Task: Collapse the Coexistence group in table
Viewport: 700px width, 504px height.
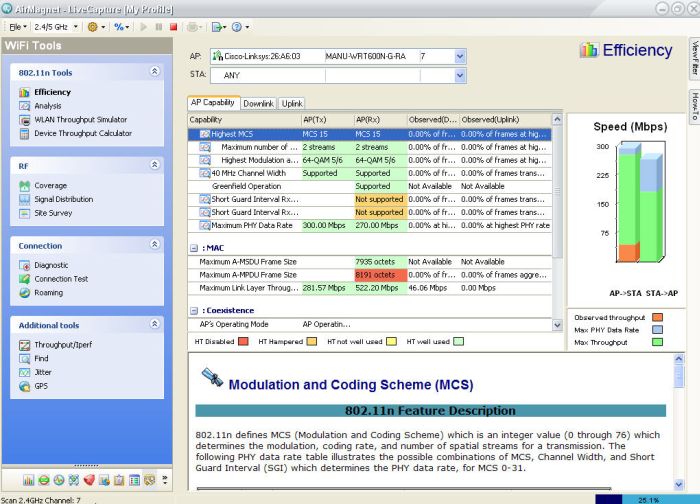Action: 194,311
